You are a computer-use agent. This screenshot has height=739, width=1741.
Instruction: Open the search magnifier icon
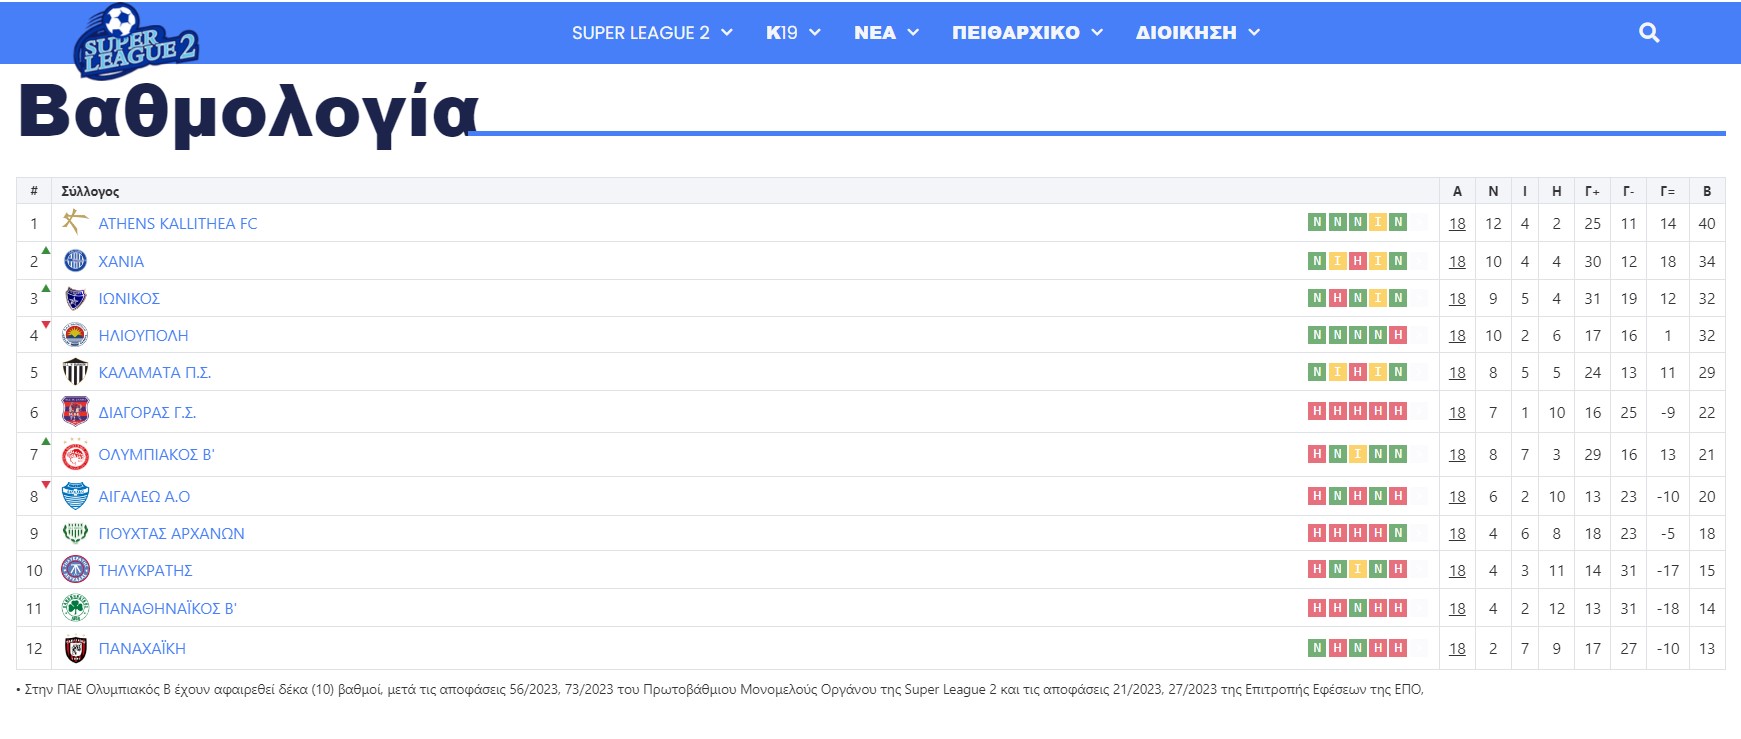click(x=1649, y=33)
